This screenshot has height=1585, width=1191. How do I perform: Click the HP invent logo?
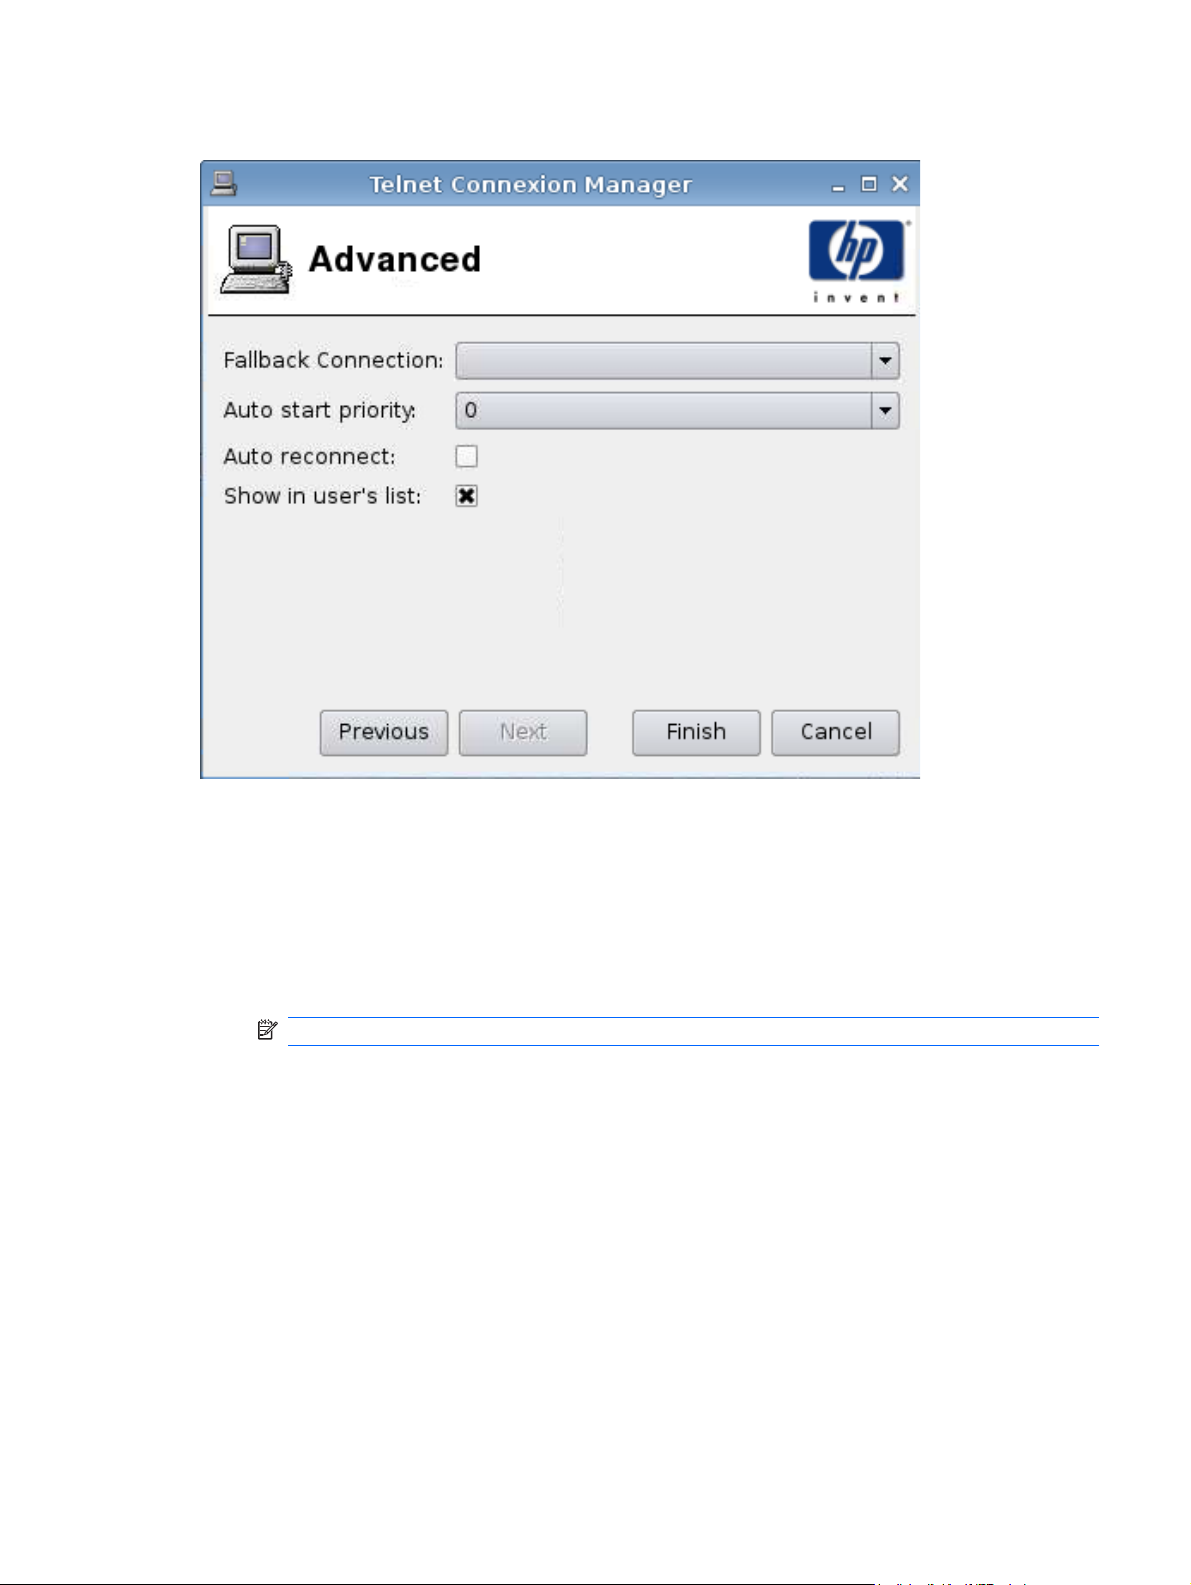(x=857, y=260)
